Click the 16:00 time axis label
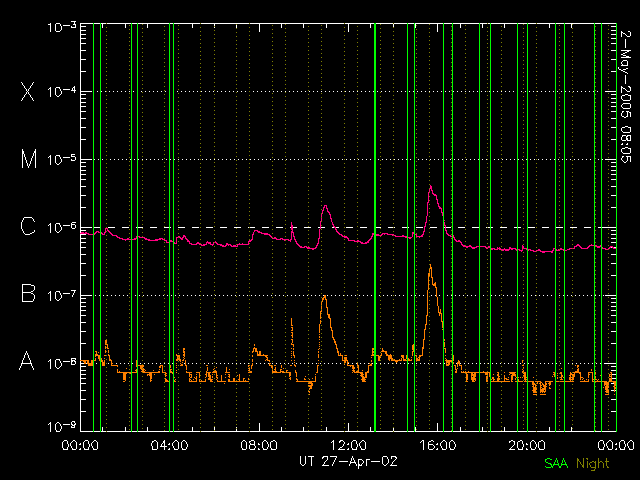 tap(437, 445)
